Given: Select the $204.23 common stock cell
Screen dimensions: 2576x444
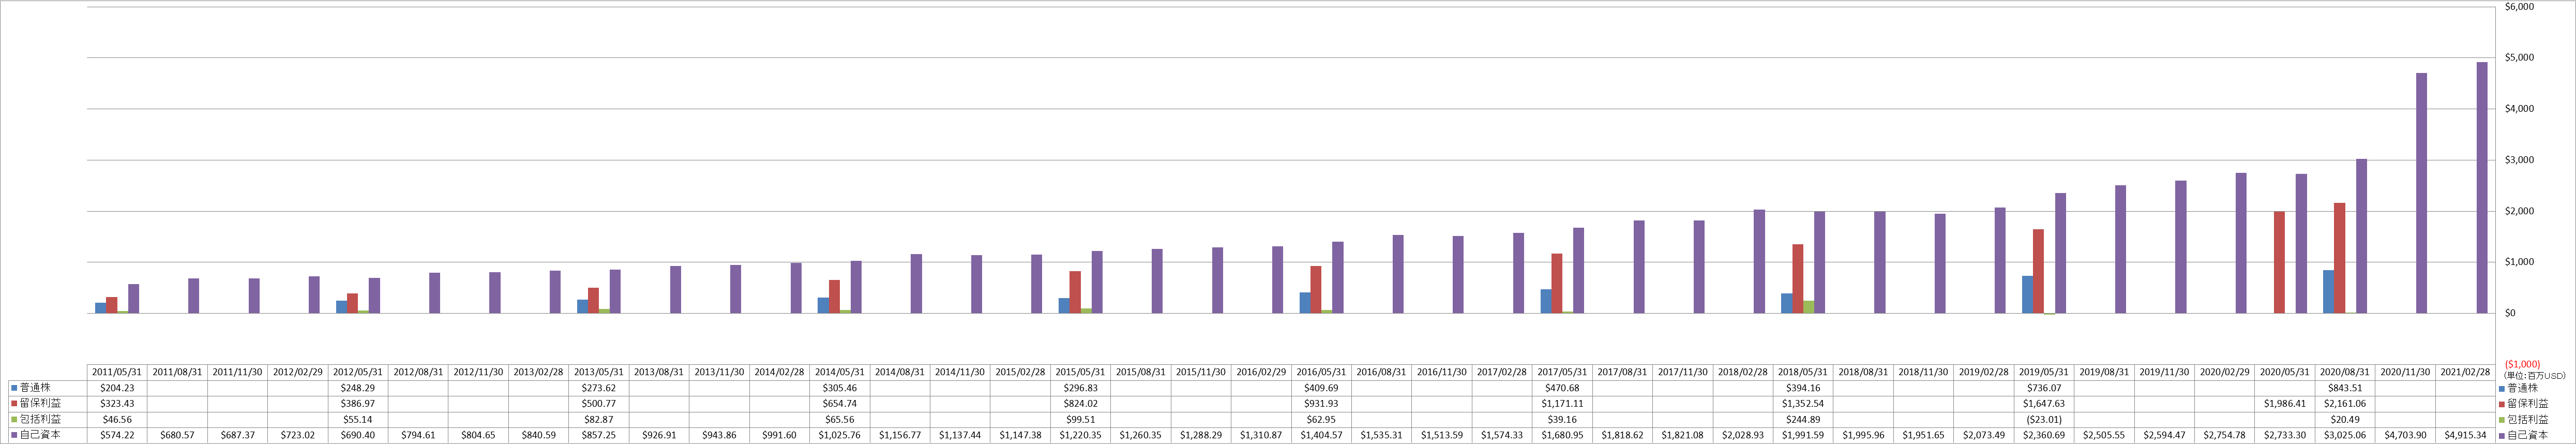Looking at the screenshot, I should [117, 388].
